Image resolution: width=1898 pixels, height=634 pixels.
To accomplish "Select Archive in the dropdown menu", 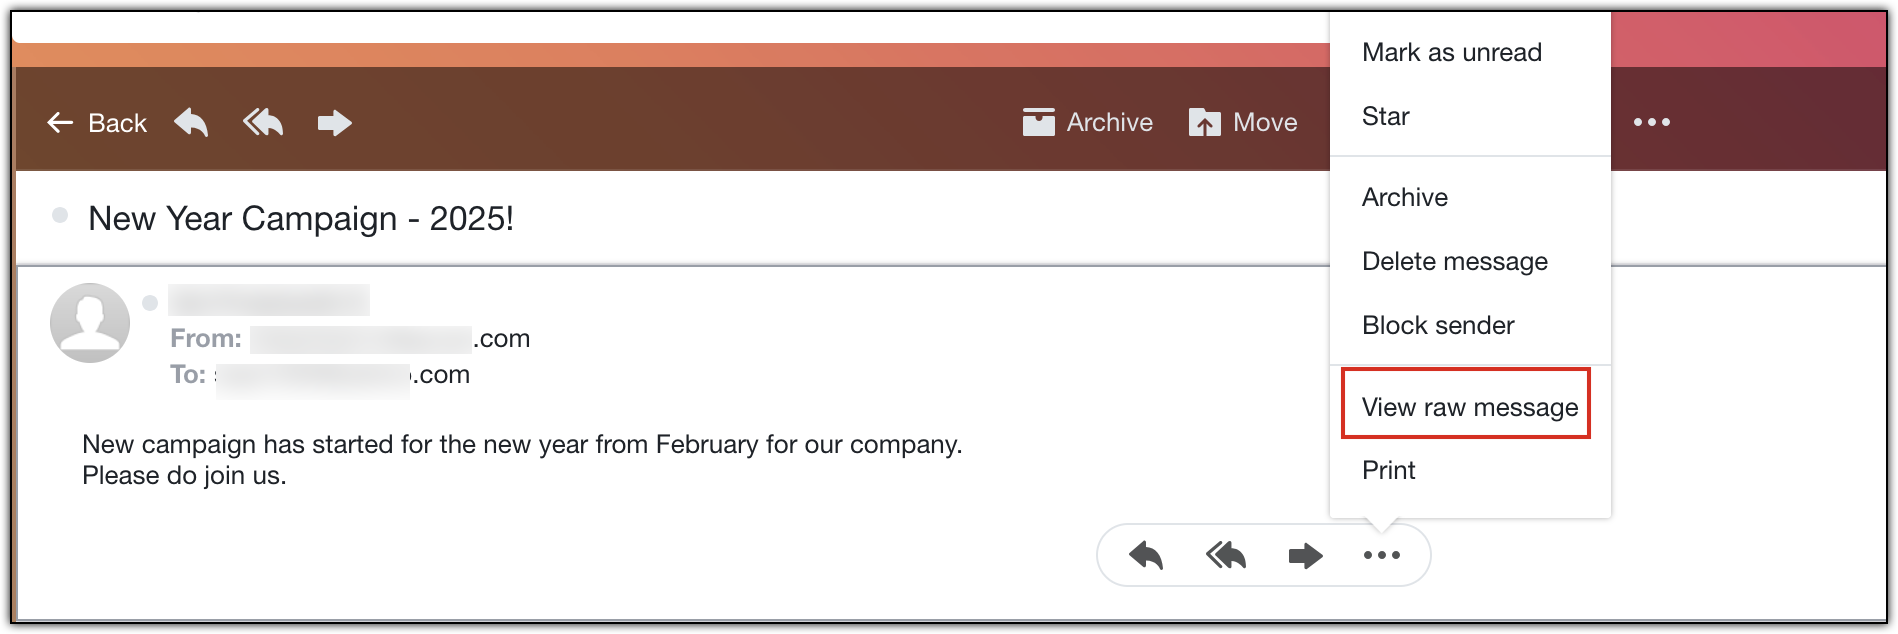I will pos(1404,197).
